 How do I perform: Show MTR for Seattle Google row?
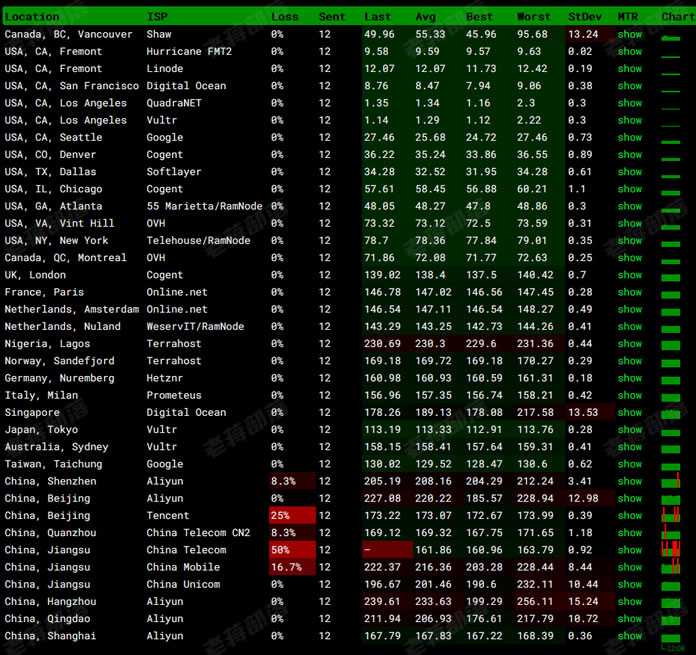pos(629,138)
